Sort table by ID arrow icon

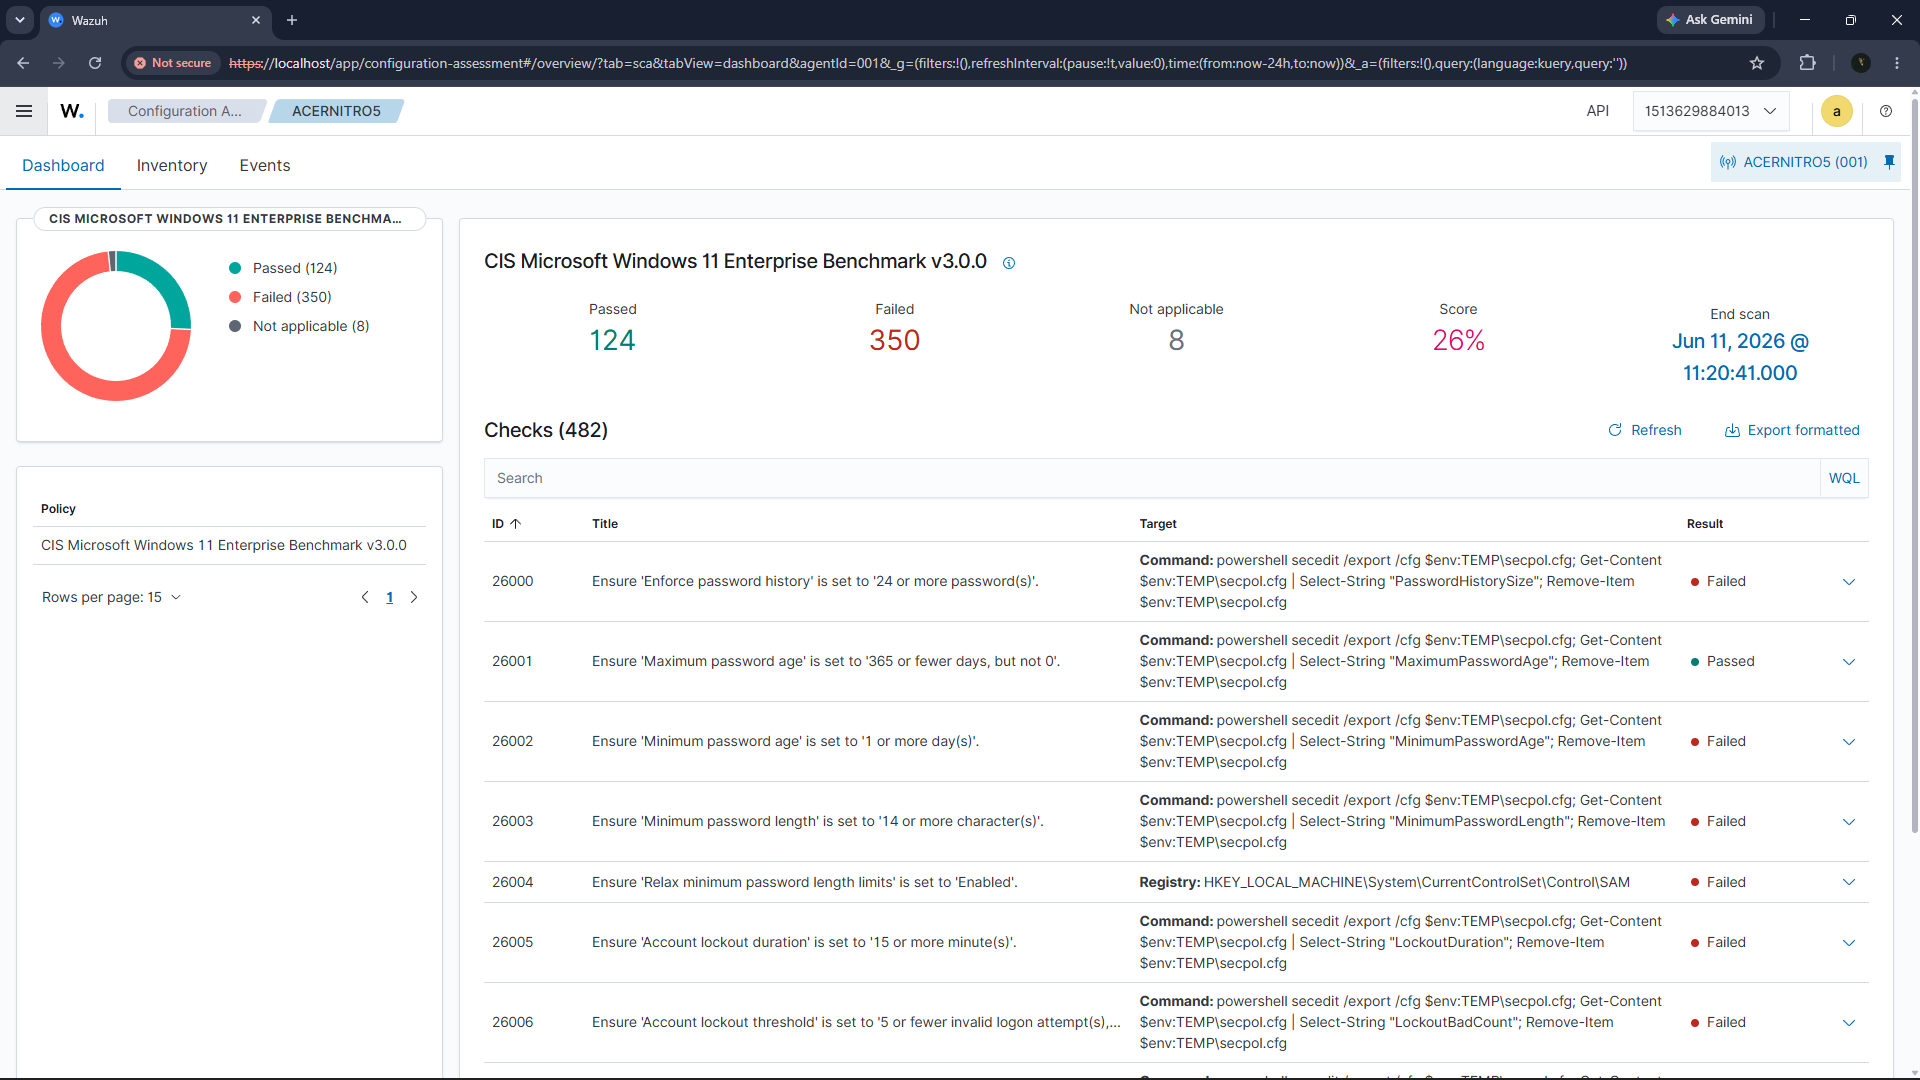pyautogui.click(x=516, y=524)
